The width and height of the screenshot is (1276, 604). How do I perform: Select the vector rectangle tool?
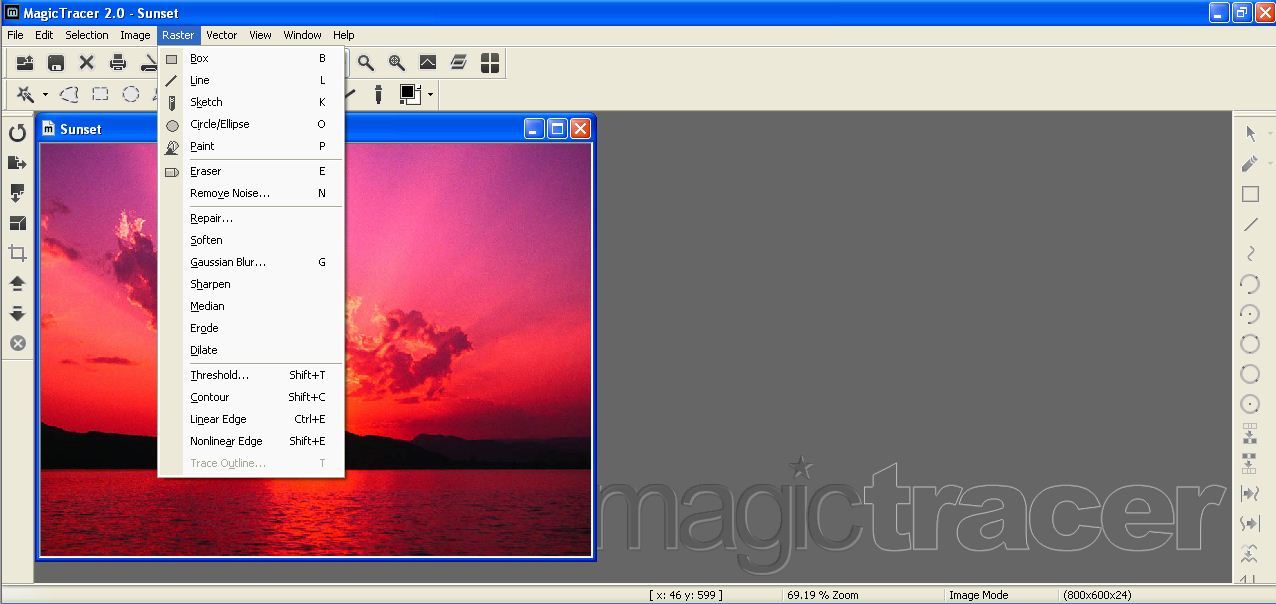click(1250, 194)
